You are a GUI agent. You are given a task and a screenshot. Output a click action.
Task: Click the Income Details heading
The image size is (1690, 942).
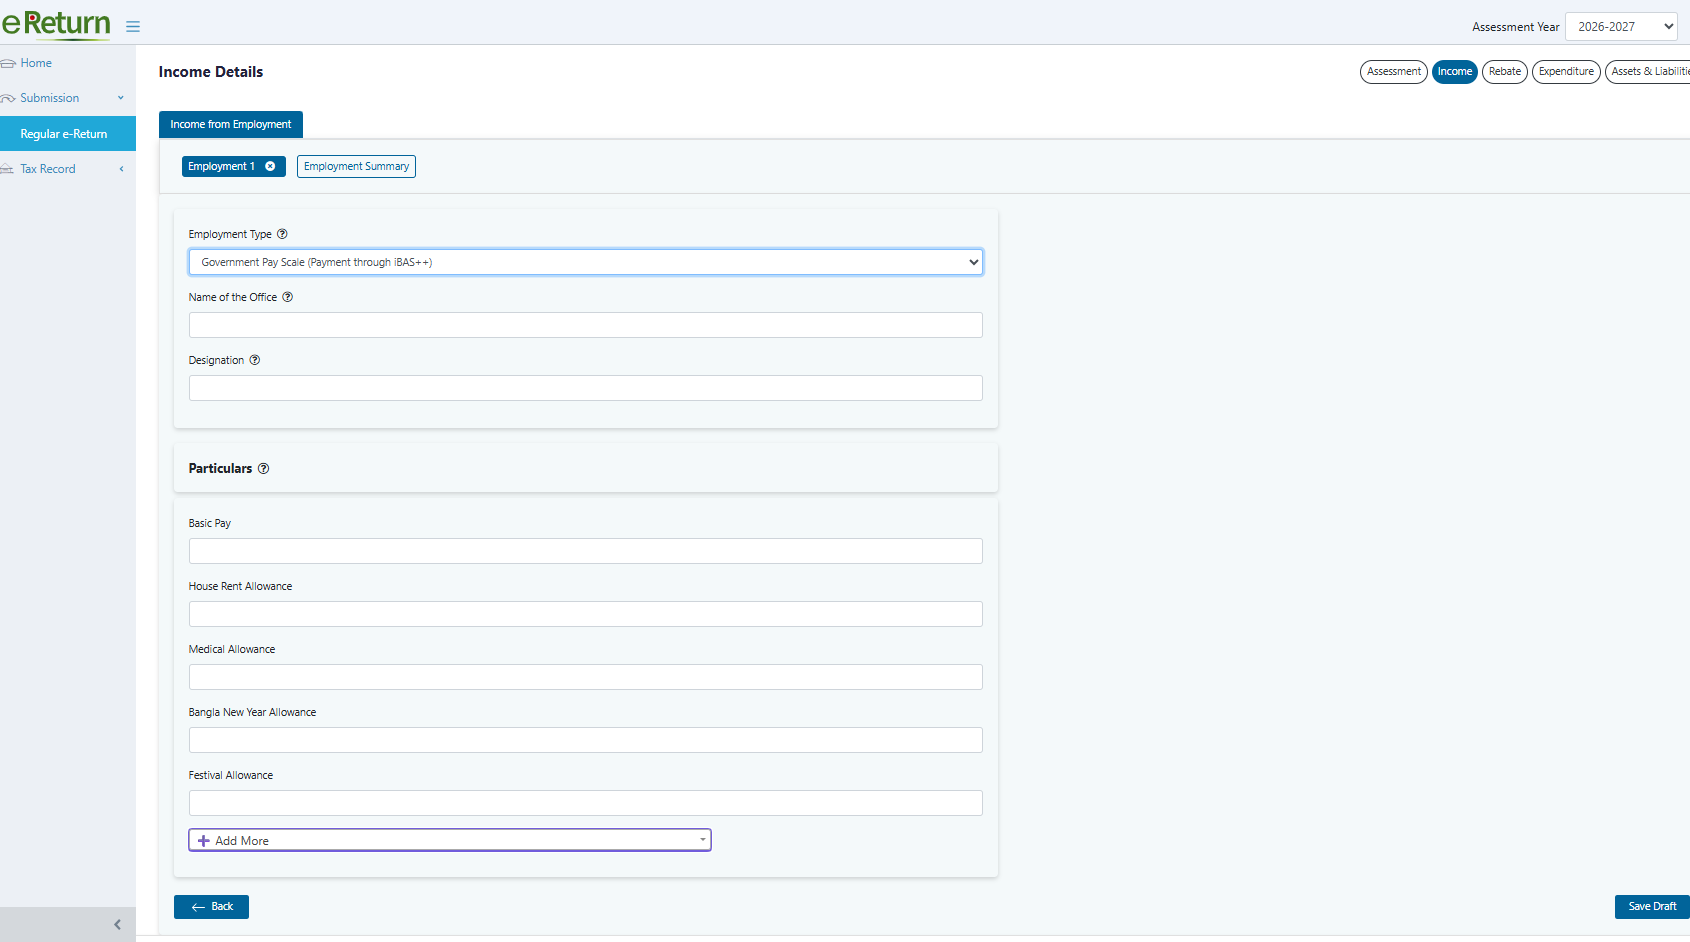(211, 72)
